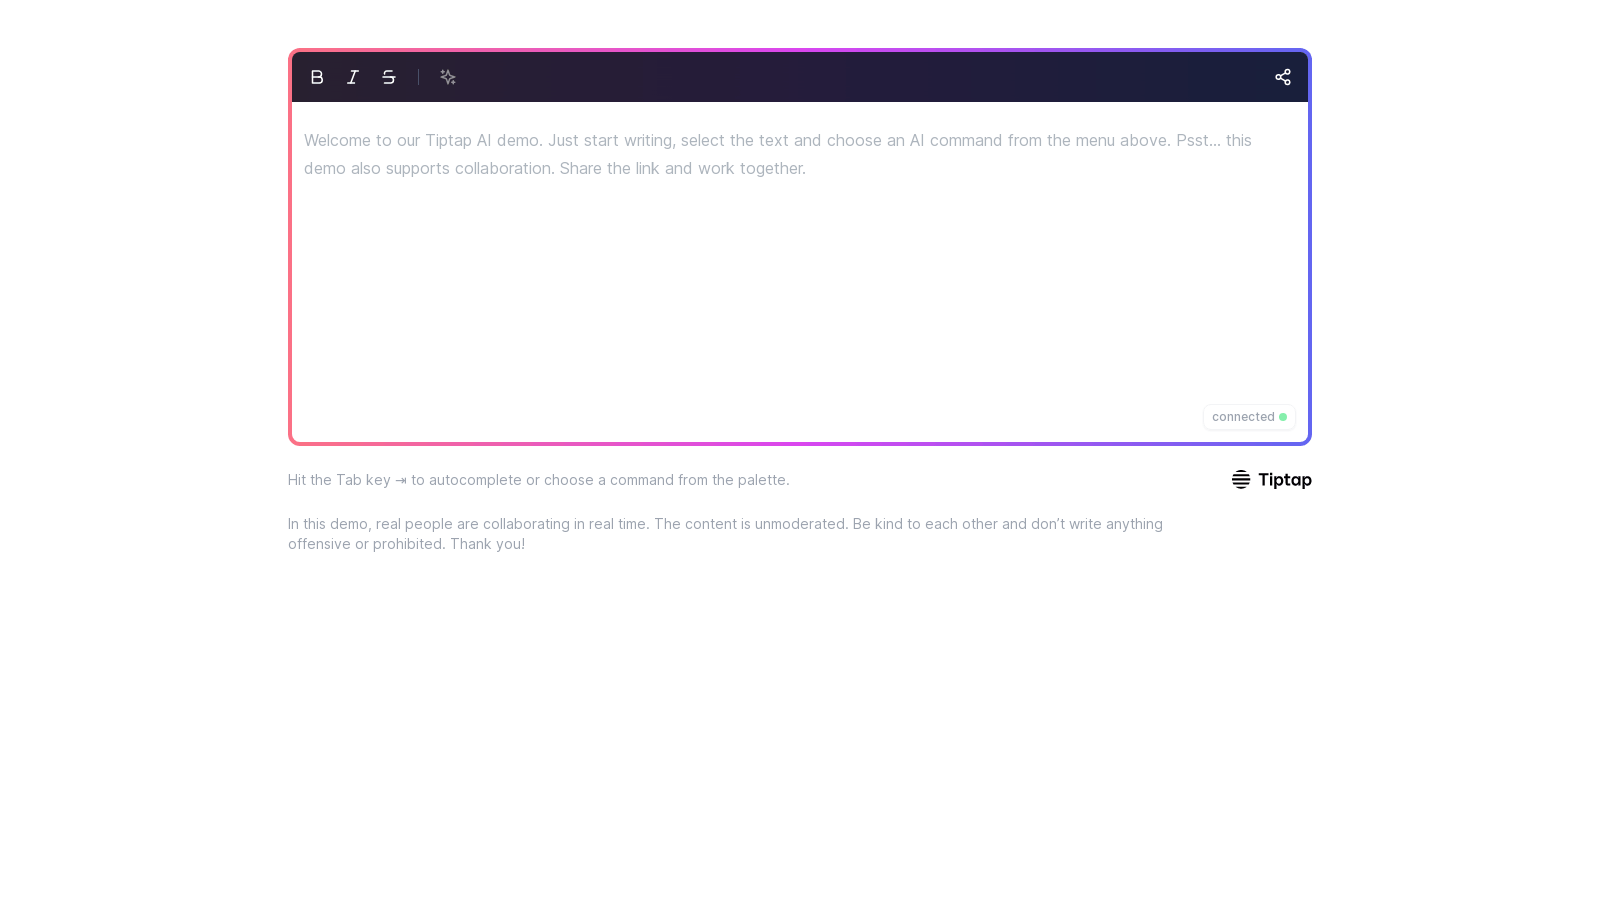Toggle strikethrough formatting in the toolbar

click(x=389, y=77)
